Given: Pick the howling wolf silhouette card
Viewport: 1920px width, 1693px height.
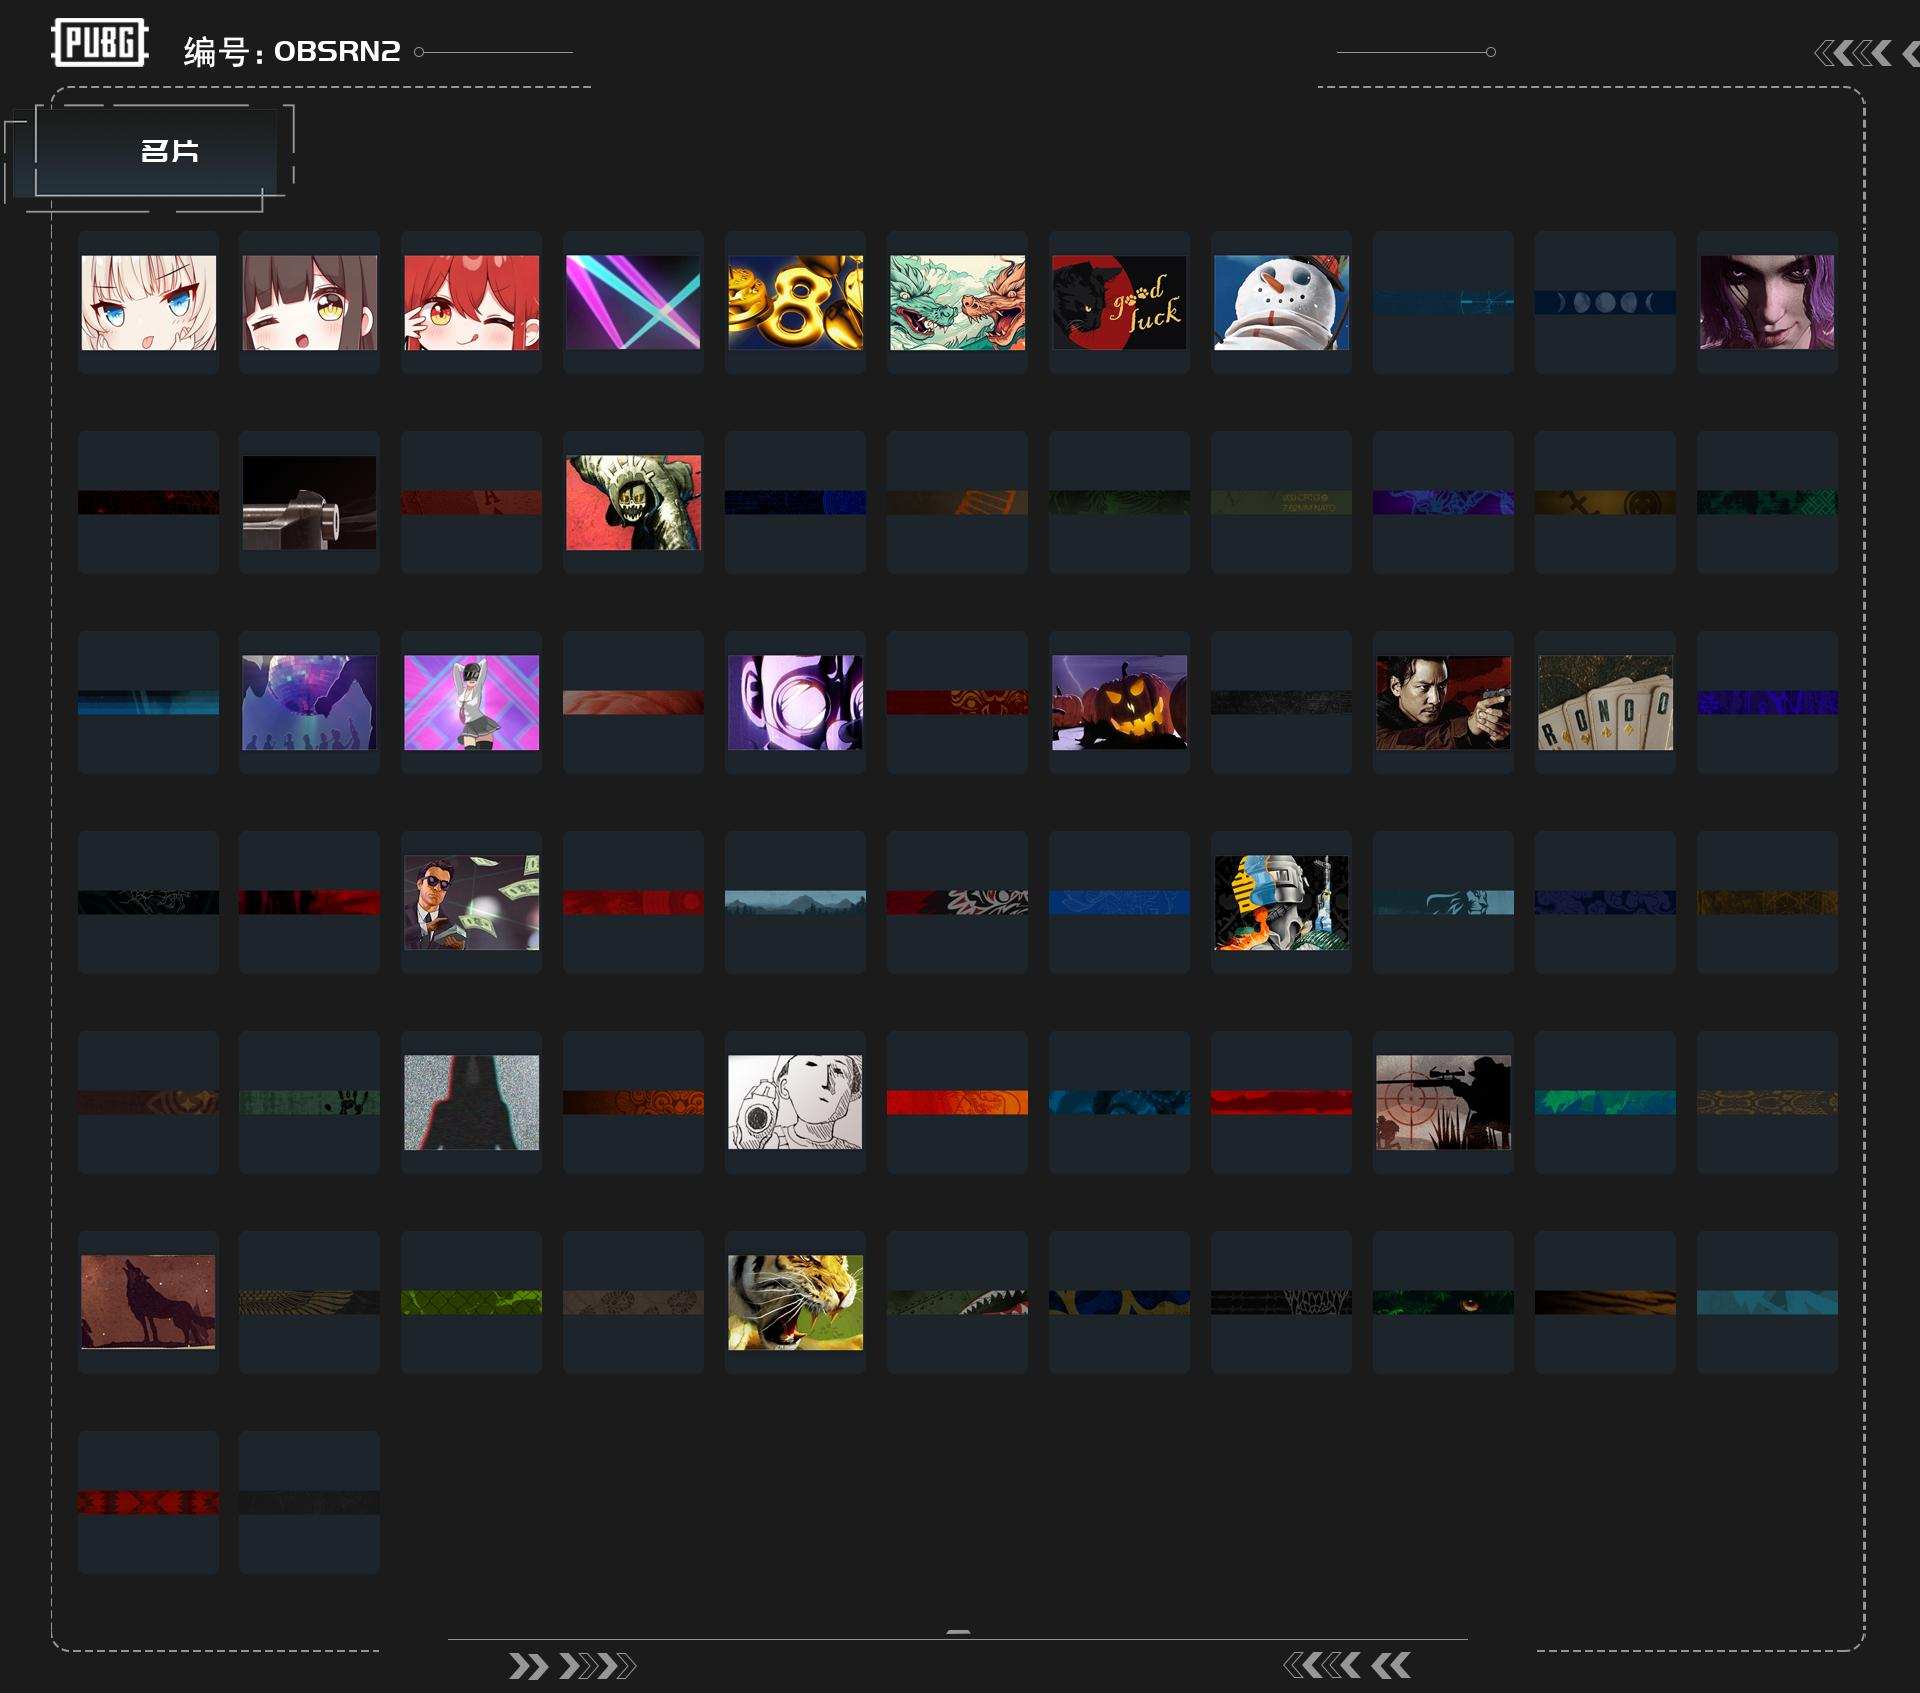Looking at the screenshot, I should (x=148, y=1302).
